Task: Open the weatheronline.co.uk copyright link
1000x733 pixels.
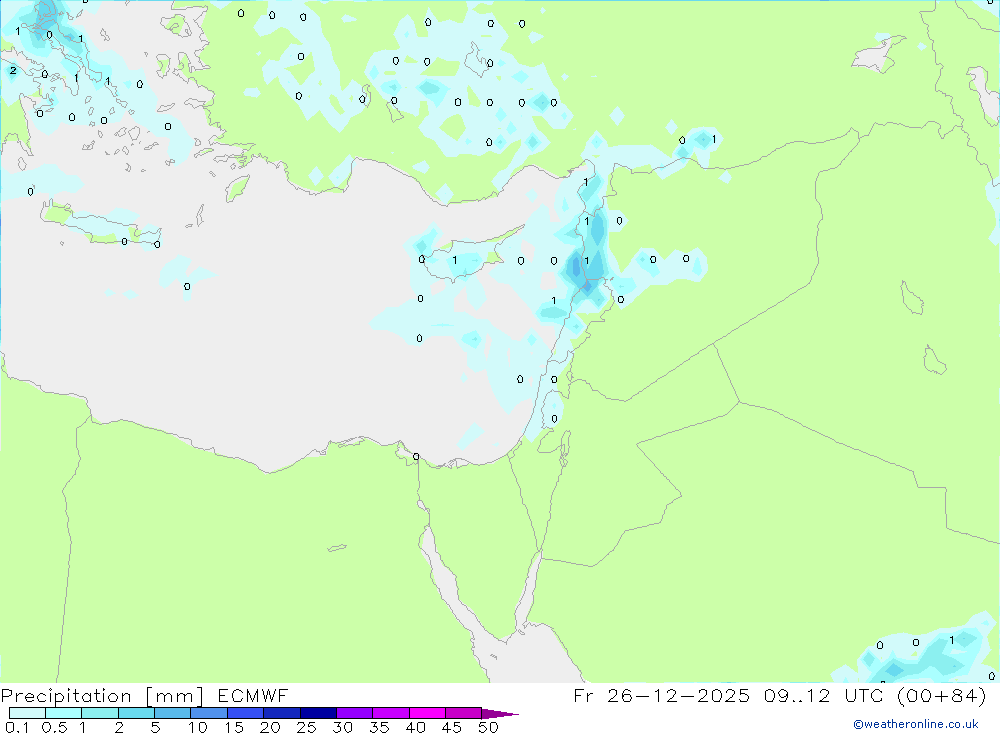Action: (916, 724)
